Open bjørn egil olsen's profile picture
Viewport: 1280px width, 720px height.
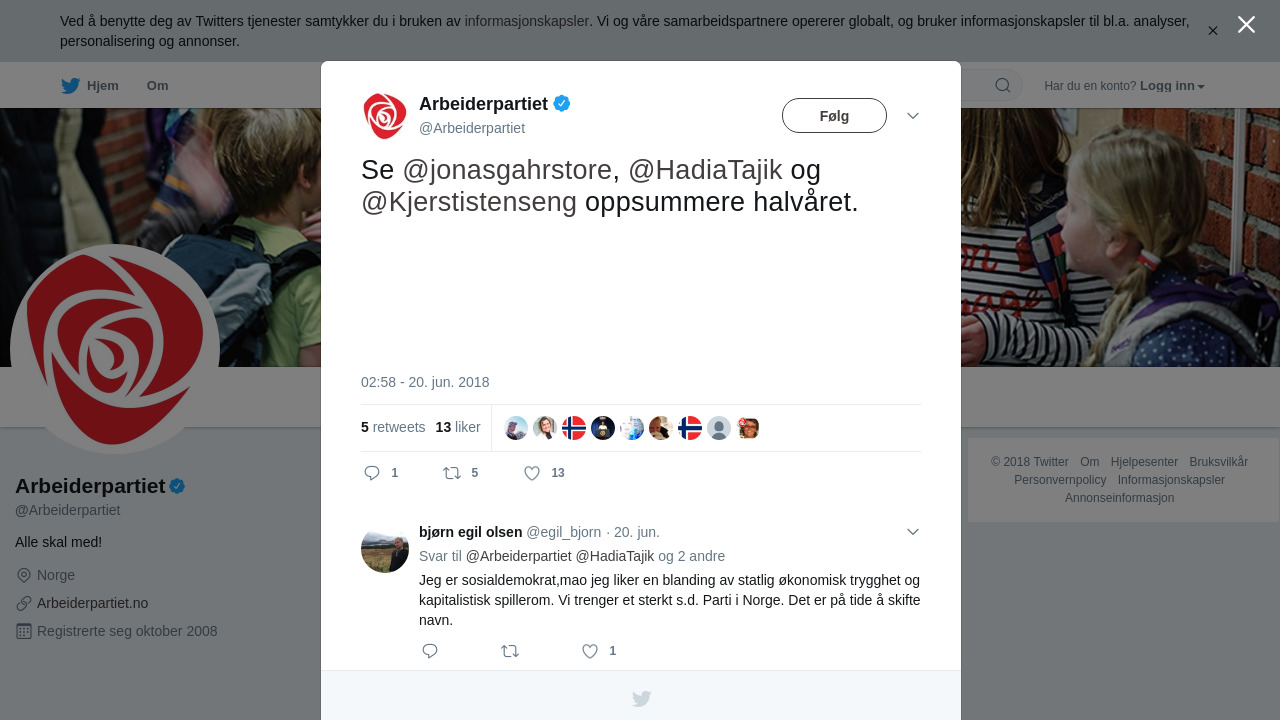[385, 549]
